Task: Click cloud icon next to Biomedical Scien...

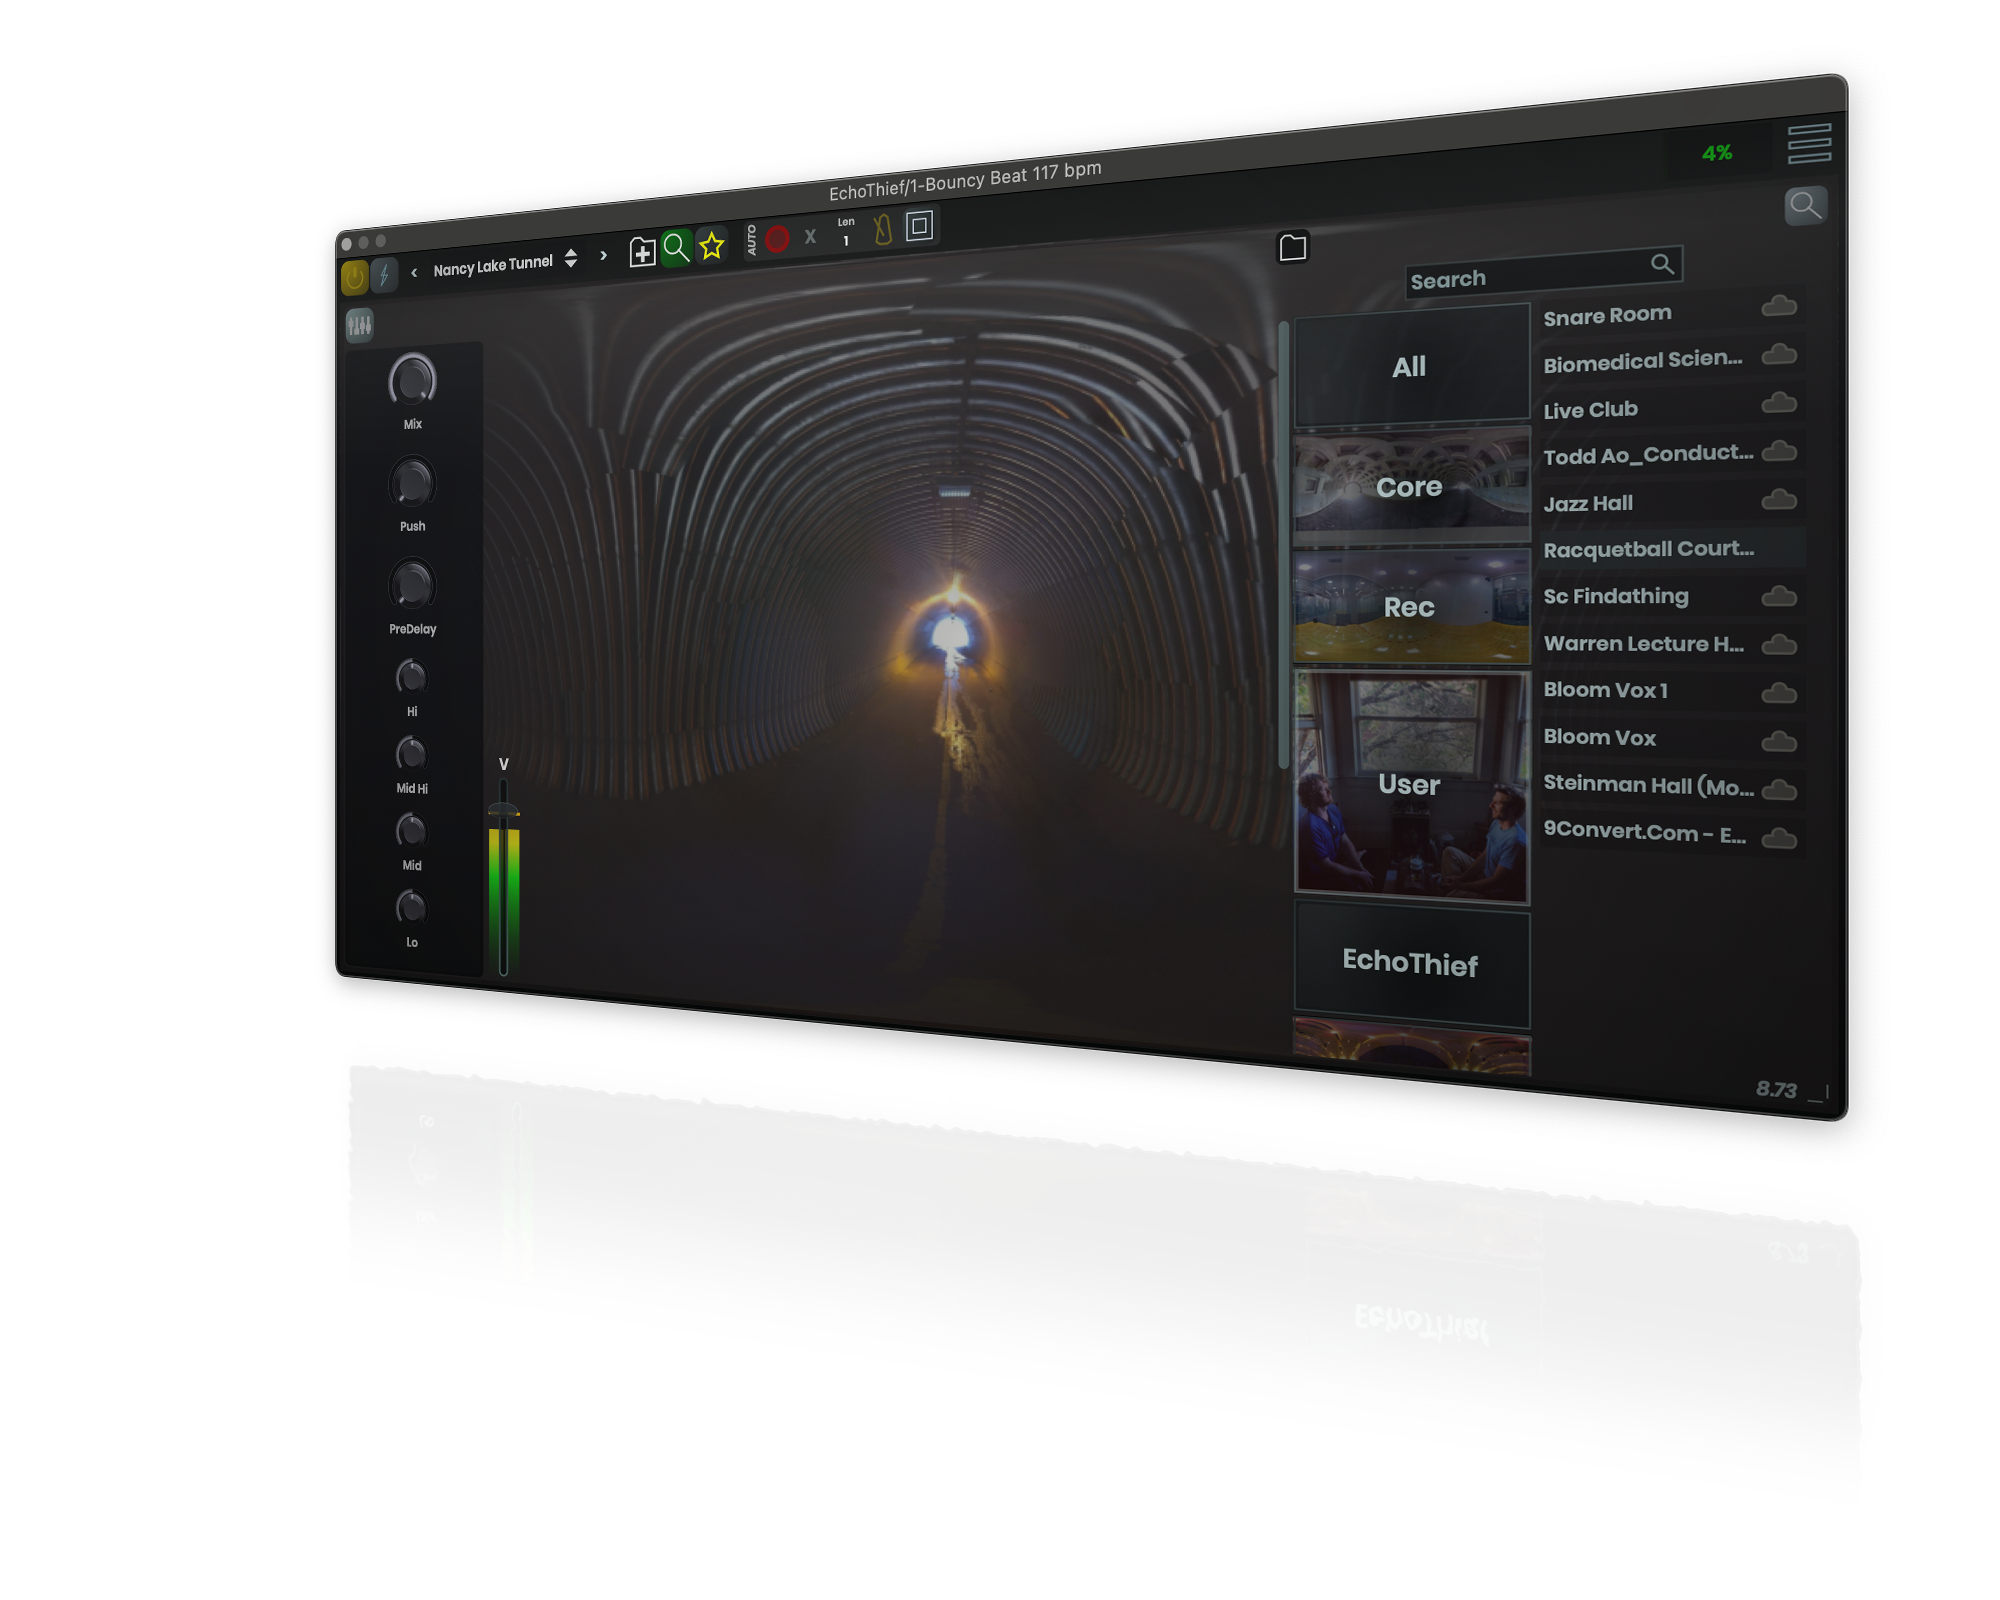Action: [x=1779, y=354]
